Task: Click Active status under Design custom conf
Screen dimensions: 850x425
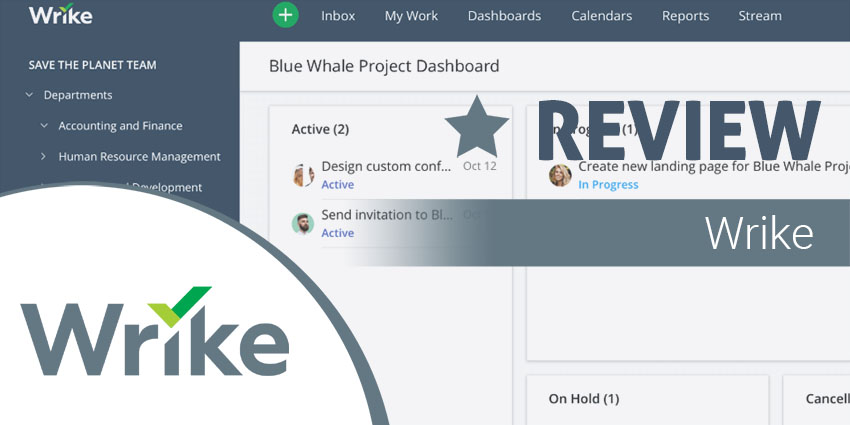Action: (337, 185)
